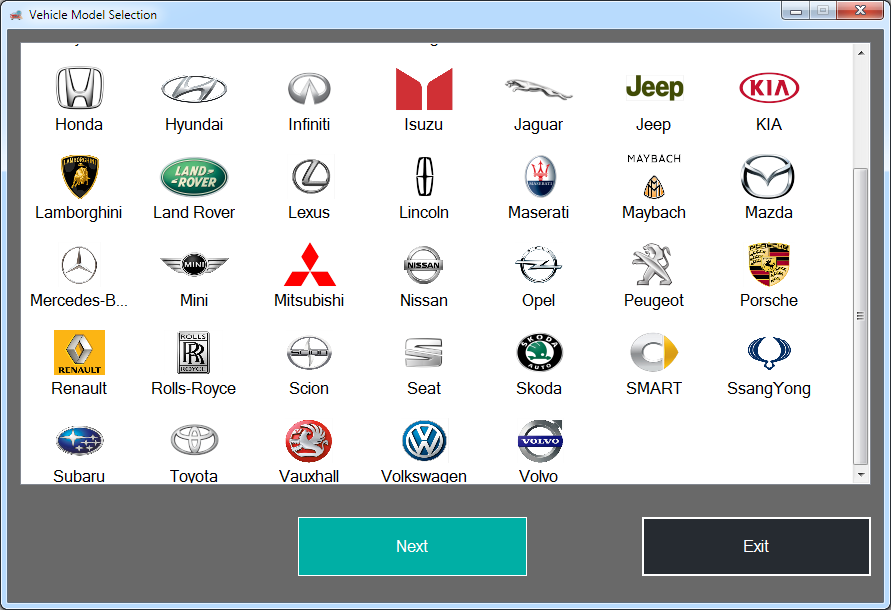Click the scrollbar up arrow
Viewport: 891px width, 610px height.
861,53
